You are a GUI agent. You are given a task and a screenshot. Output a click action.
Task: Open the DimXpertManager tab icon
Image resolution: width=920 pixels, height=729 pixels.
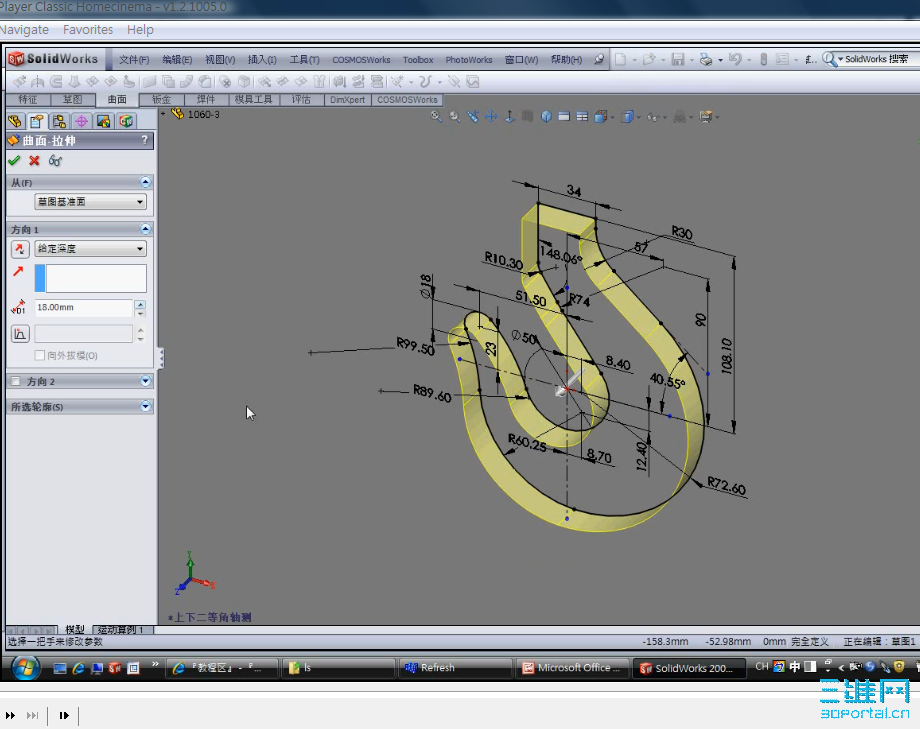click(81, 122)
